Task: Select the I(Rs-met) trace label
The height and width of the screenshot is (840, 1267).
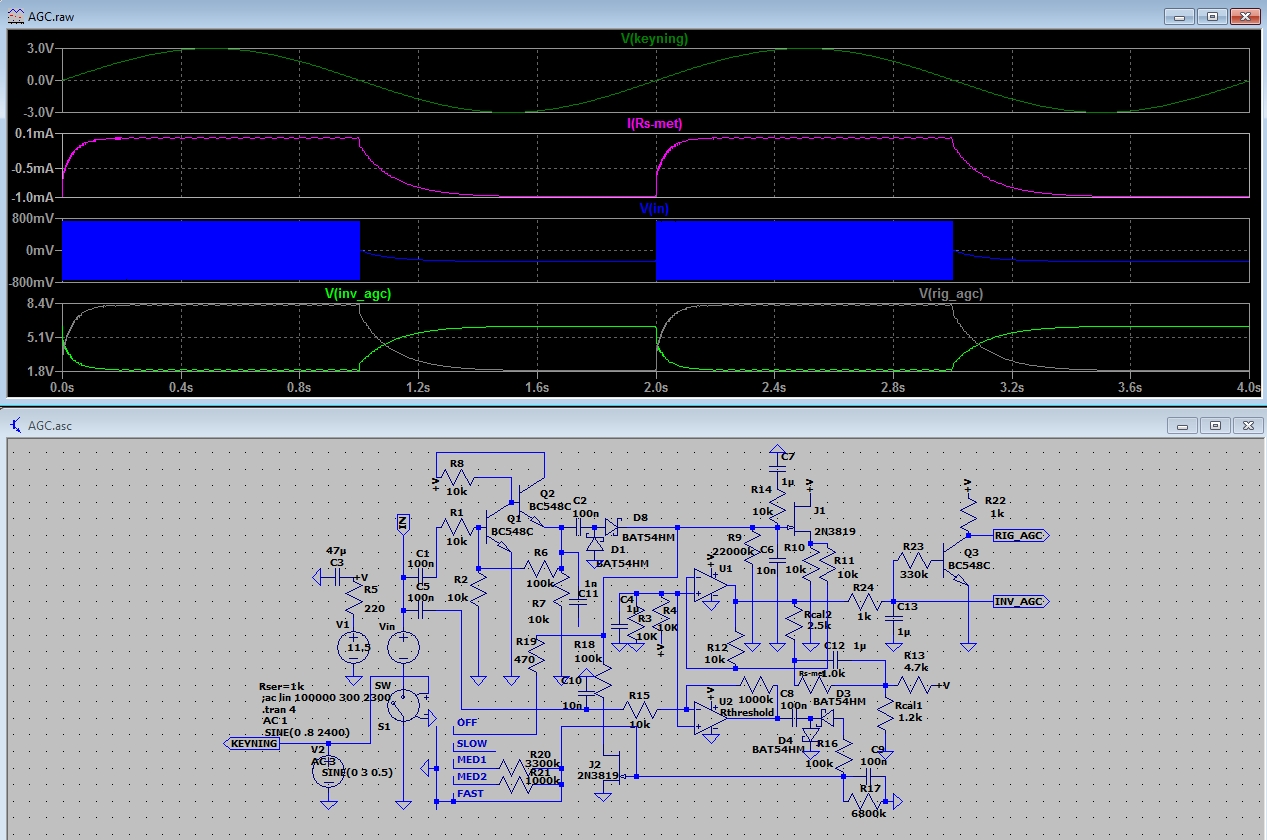Action: [654, 123]
